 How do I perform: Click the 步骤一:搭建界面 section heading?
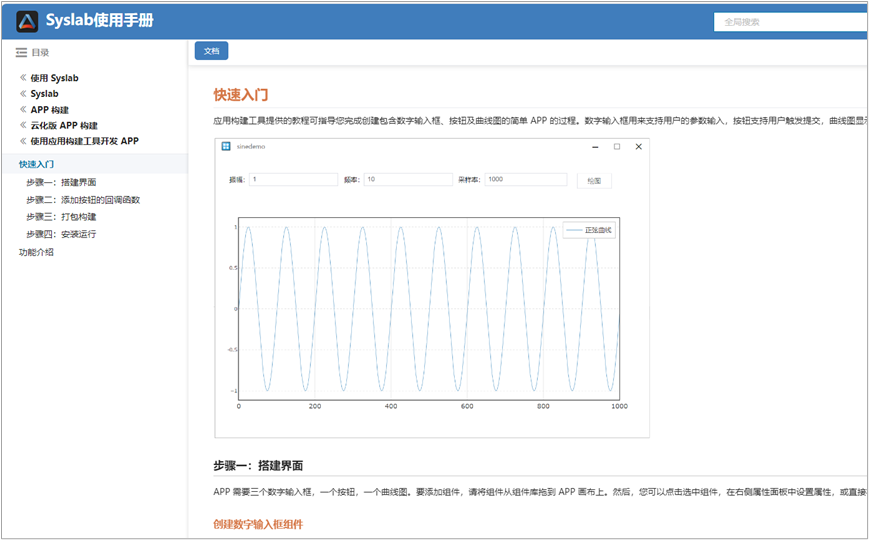coord(258,466)
